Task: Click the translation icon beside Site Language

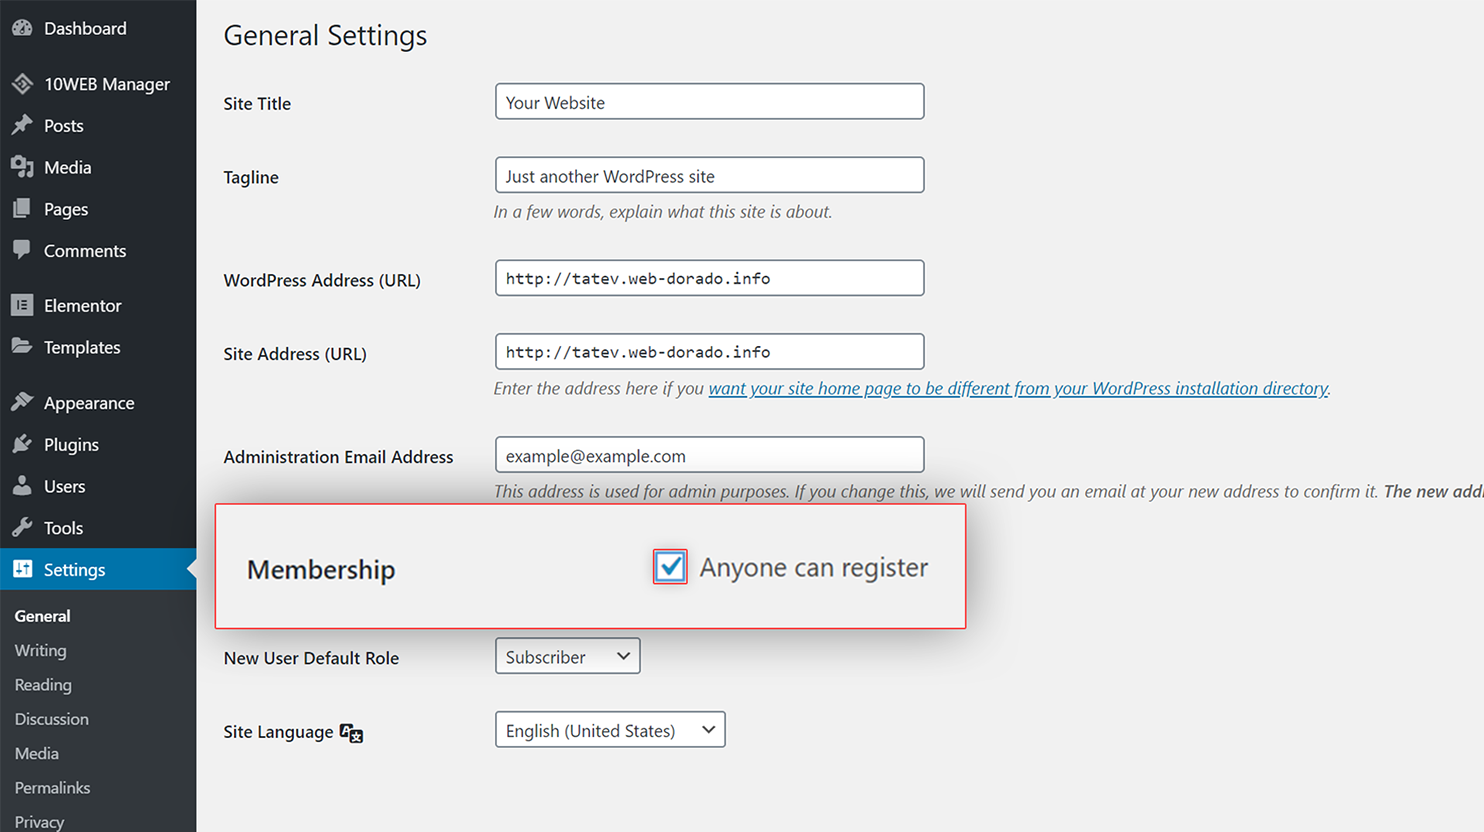Action: click(351, 733)
